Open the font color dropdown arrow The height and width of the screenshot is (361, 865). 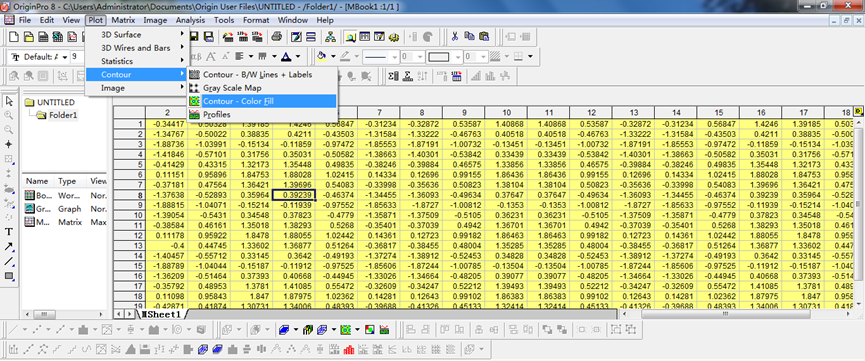pyautogui.click(x=298, y=56)
